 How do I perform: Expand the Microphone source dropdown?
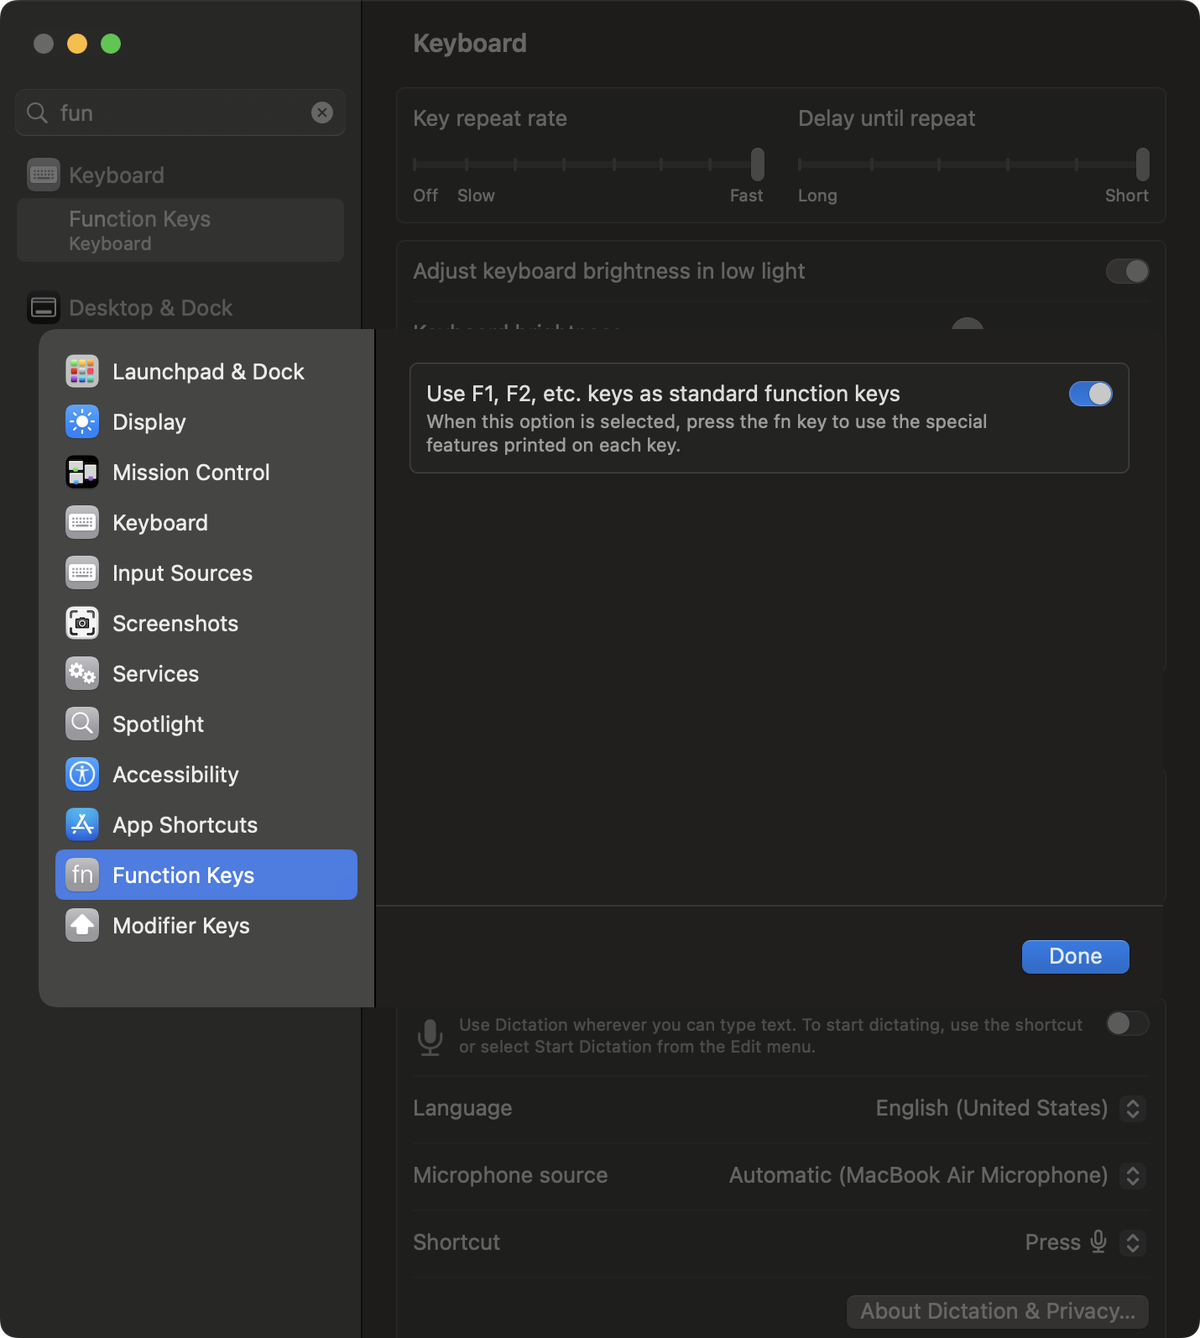coord(1132,1176)
